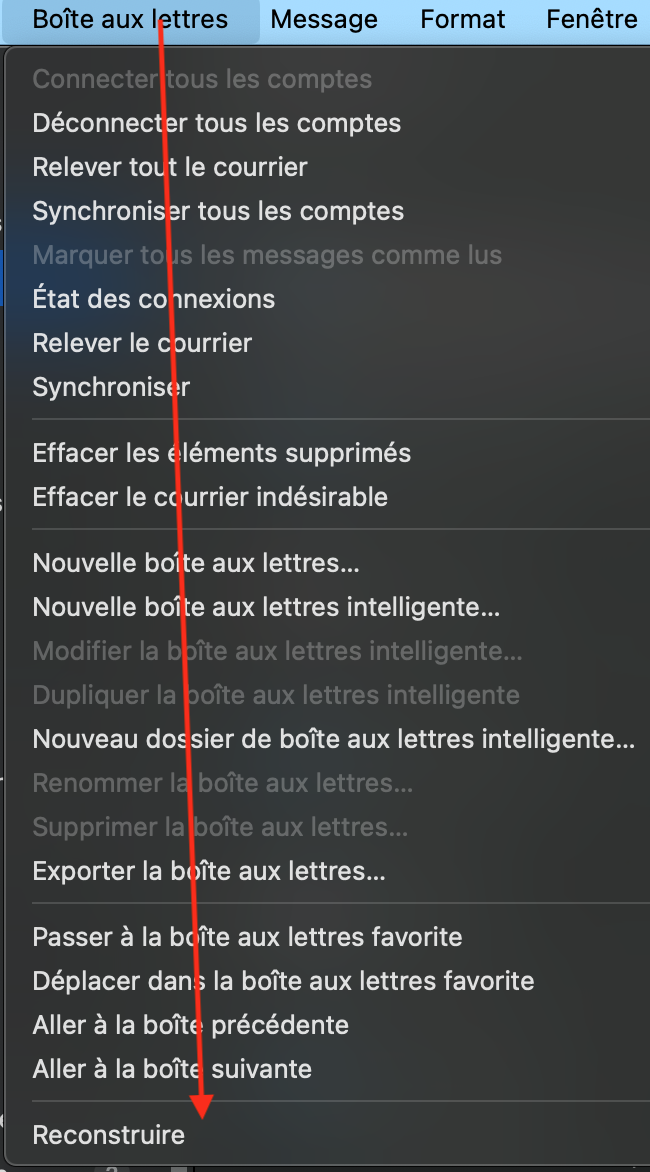Image resolution: width=650 pixels, height=1172 pixels.
Task: Open État des connexions
Action: click(x=154, y=299)
